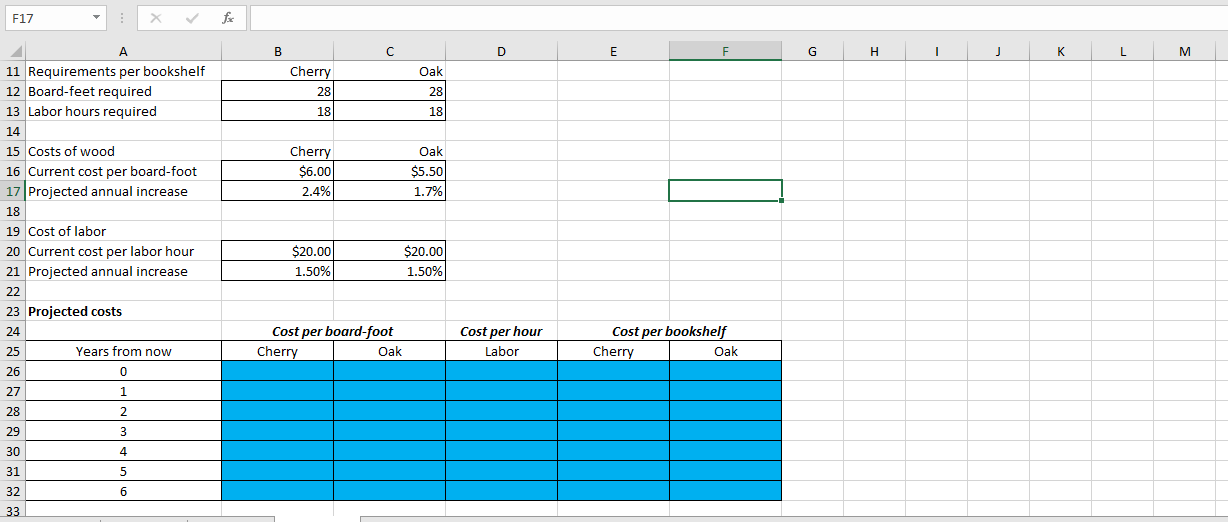The image size is (1228, 522).
Task: Select column M header
Action: coord(1186,52)
